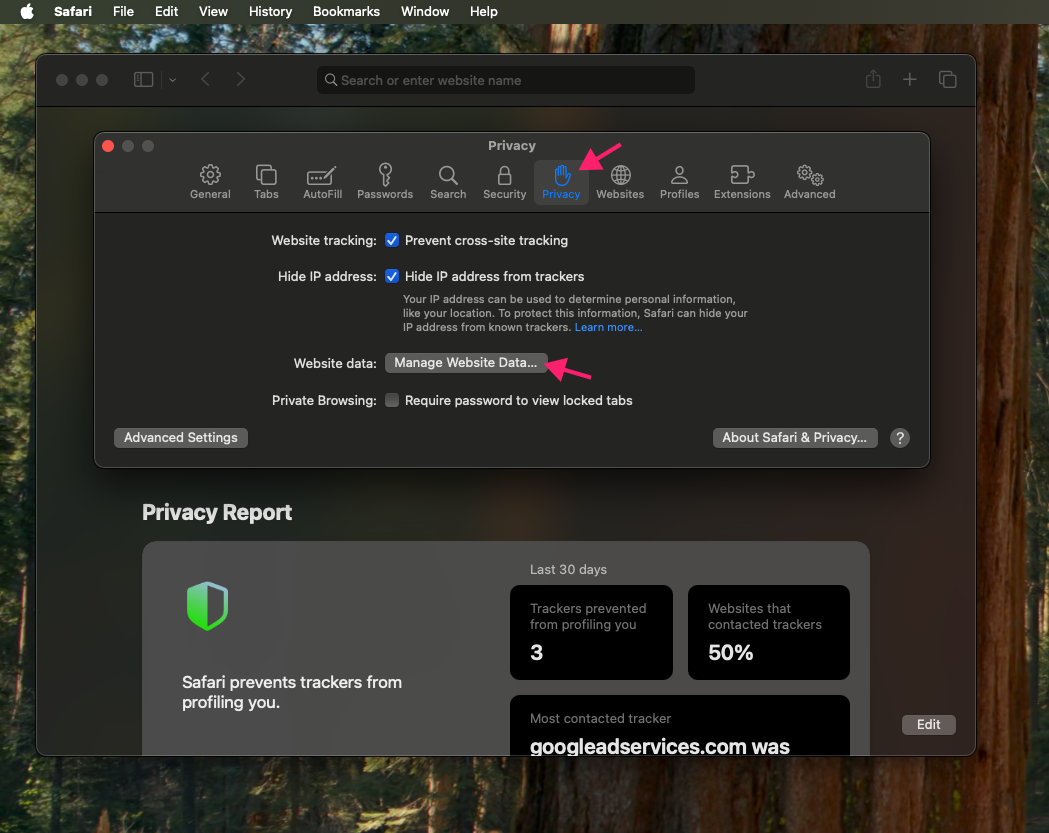Screen dimensions: 1049x833
Task: Open the Websites settings pane
Action: tap(619, 182)
